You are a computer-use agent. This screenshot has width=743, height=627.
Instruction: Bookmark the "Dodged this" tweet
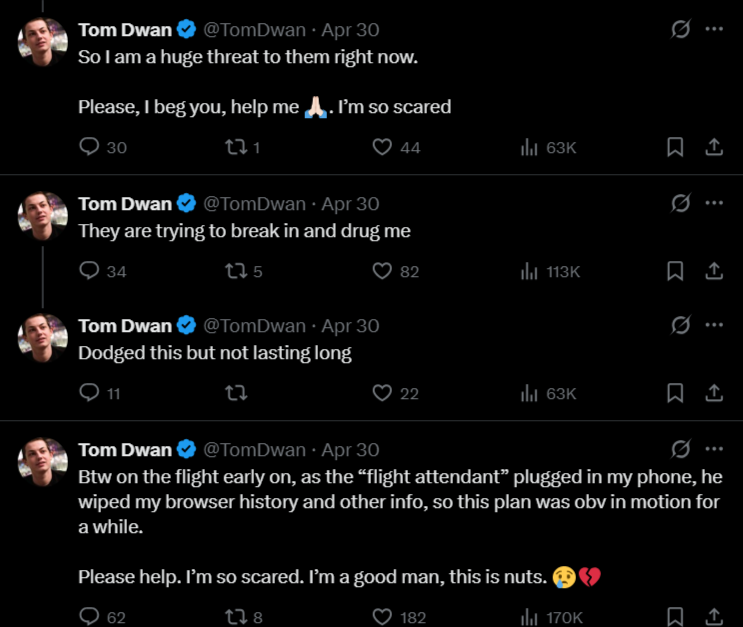(x=675, y=393)
